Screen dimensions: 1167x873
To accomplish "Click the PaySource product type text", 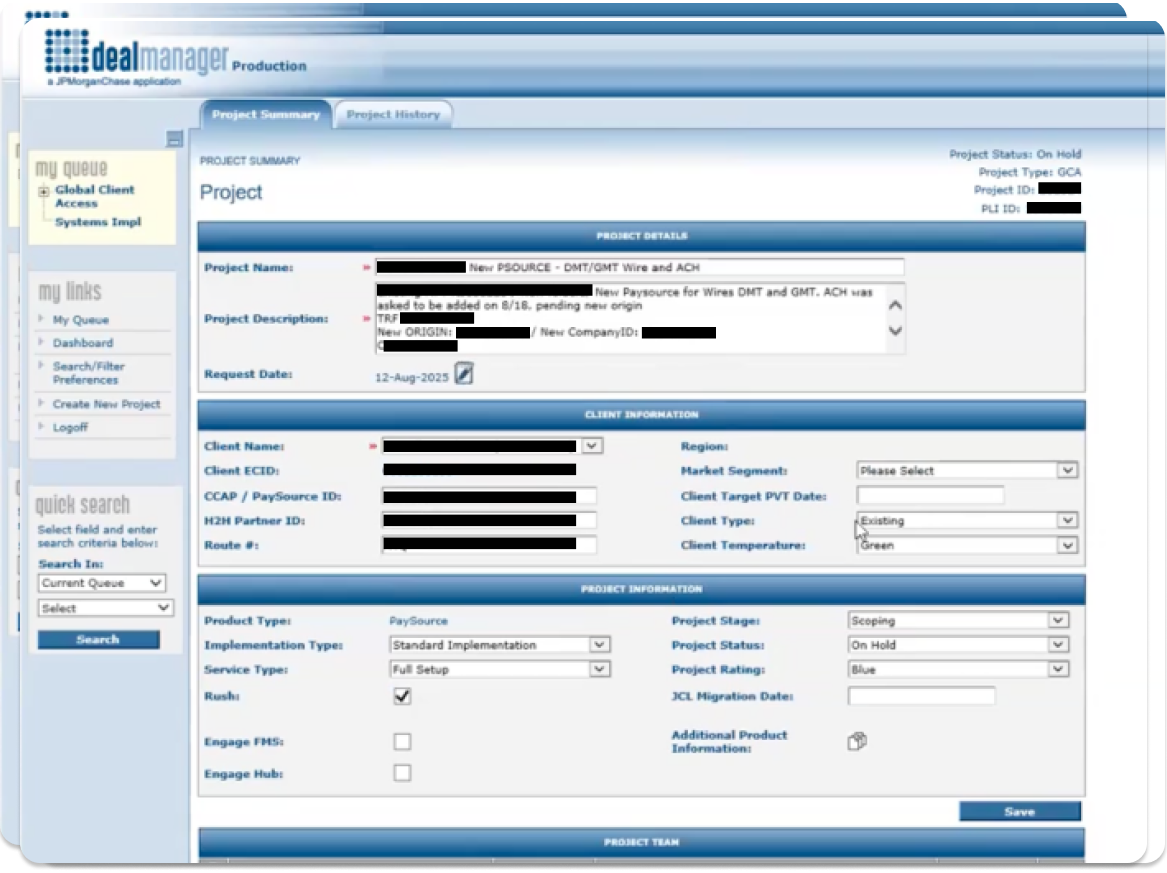I will pos(418,621).
